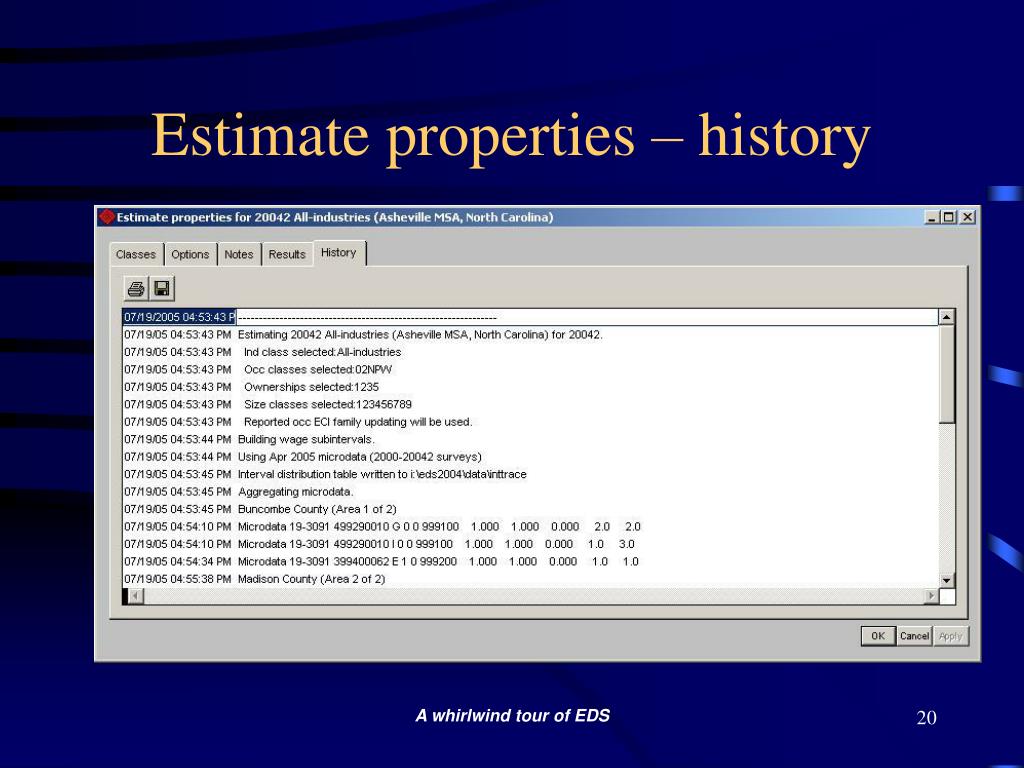
Task: Click the horizontal scrollbar right arrow
Action: point(932,596)
